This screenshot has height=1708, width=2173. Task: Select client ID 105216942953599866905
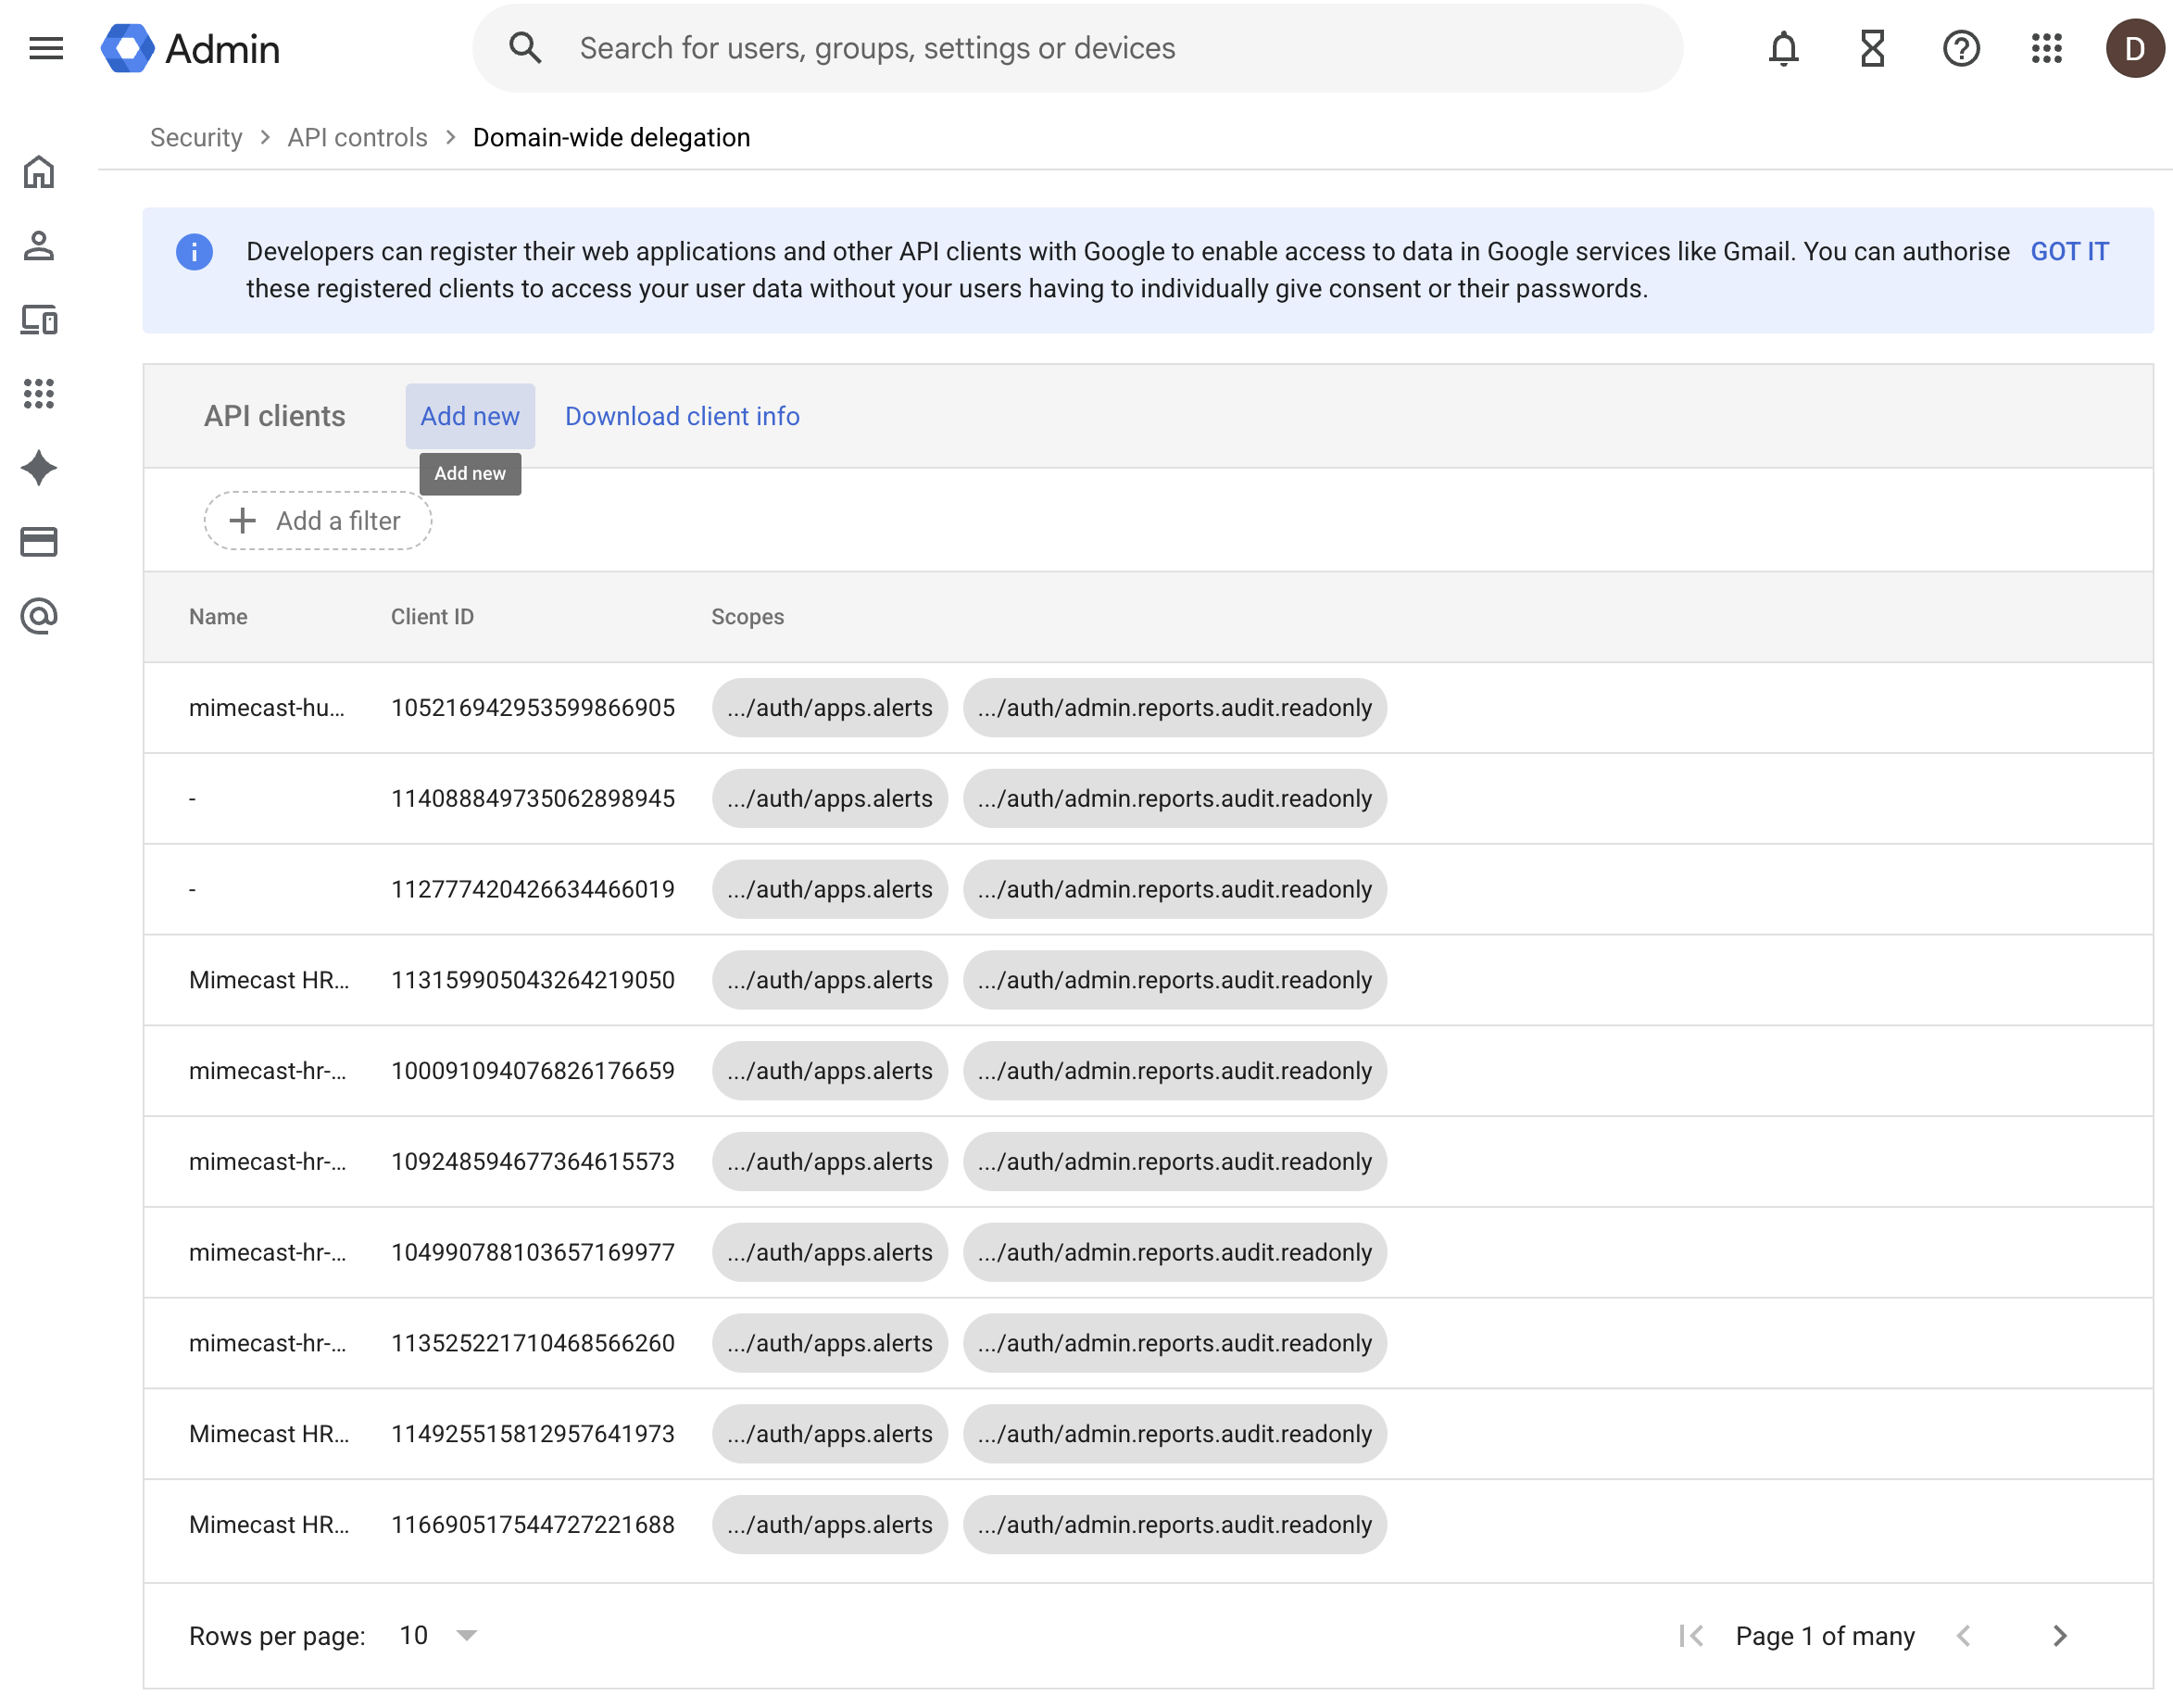click(533, 708)
